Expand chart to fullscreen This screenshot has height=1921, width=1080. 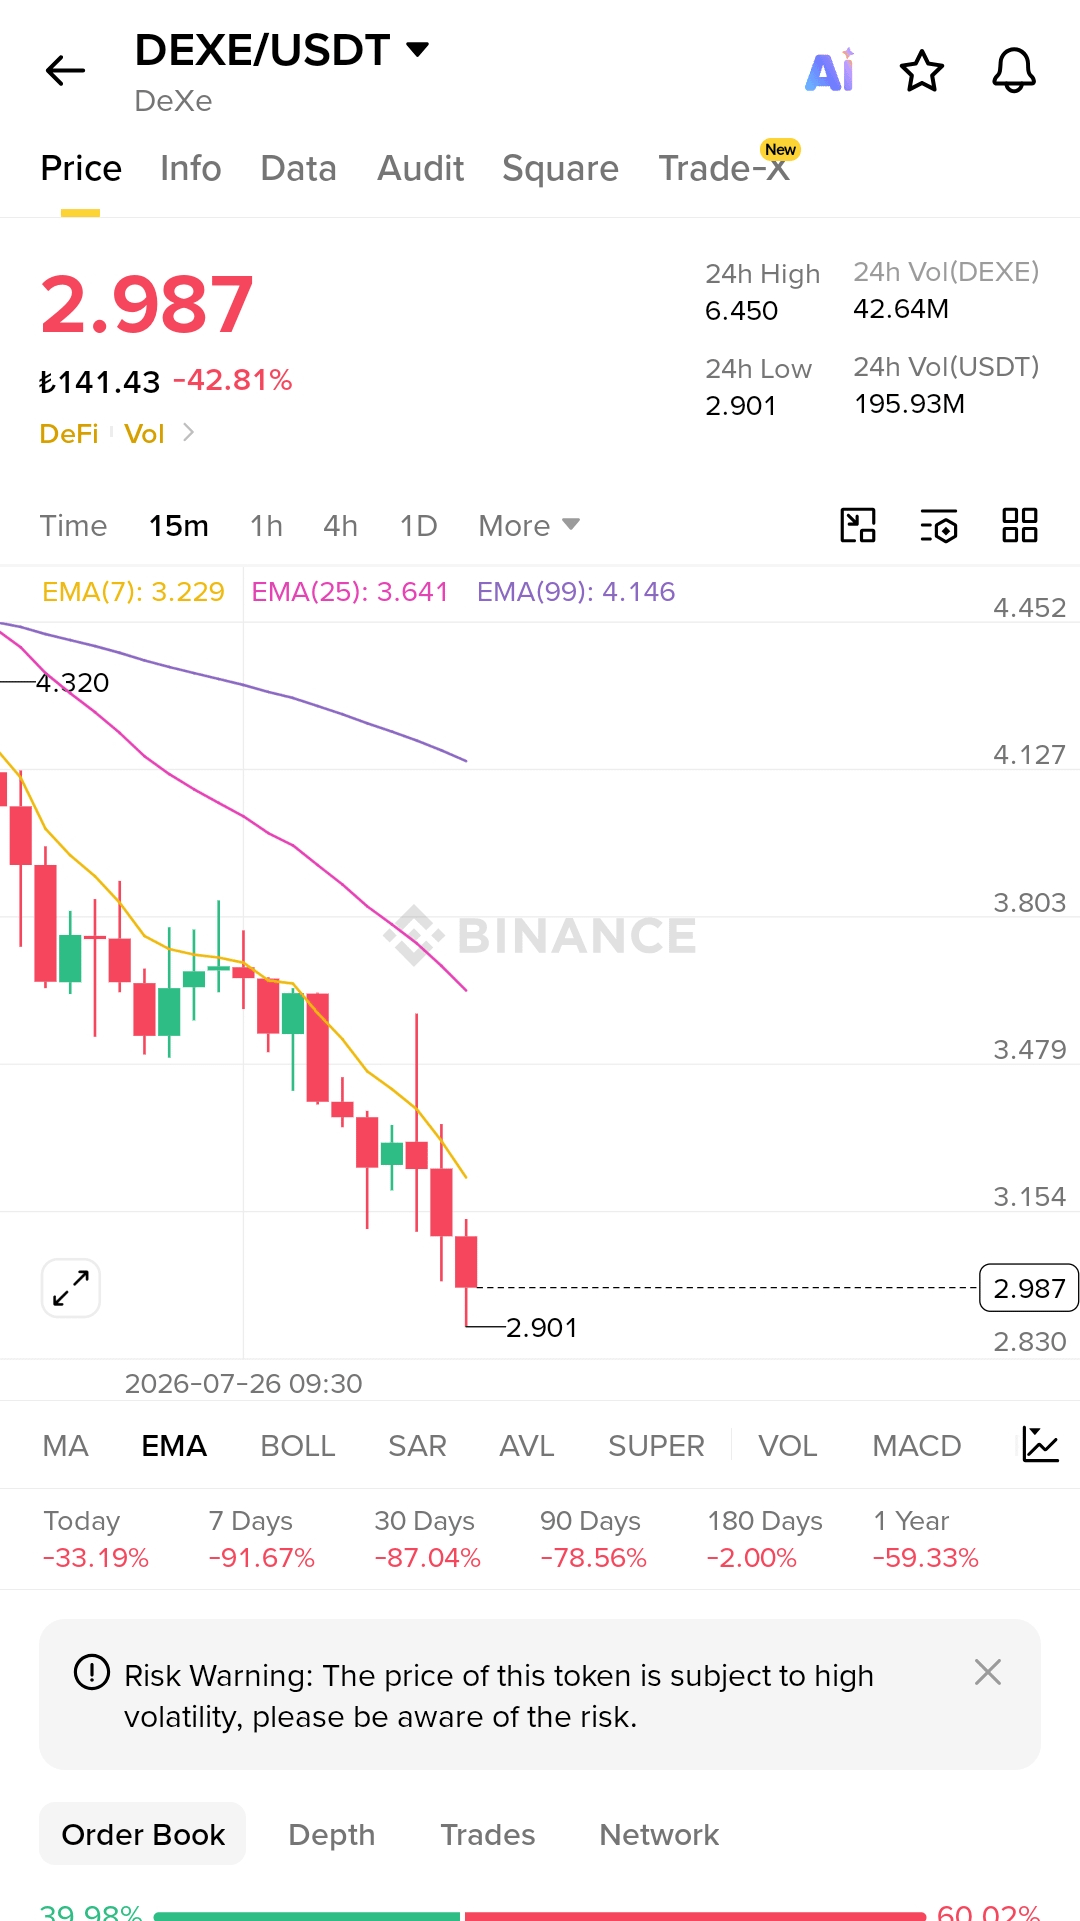[x=71, y=1288]
